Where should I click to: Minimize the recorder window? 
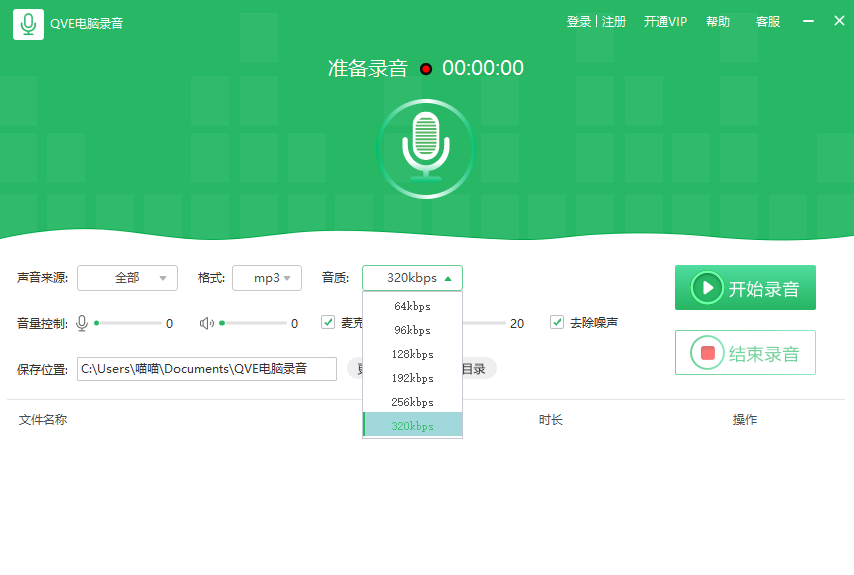pos(809,22)
